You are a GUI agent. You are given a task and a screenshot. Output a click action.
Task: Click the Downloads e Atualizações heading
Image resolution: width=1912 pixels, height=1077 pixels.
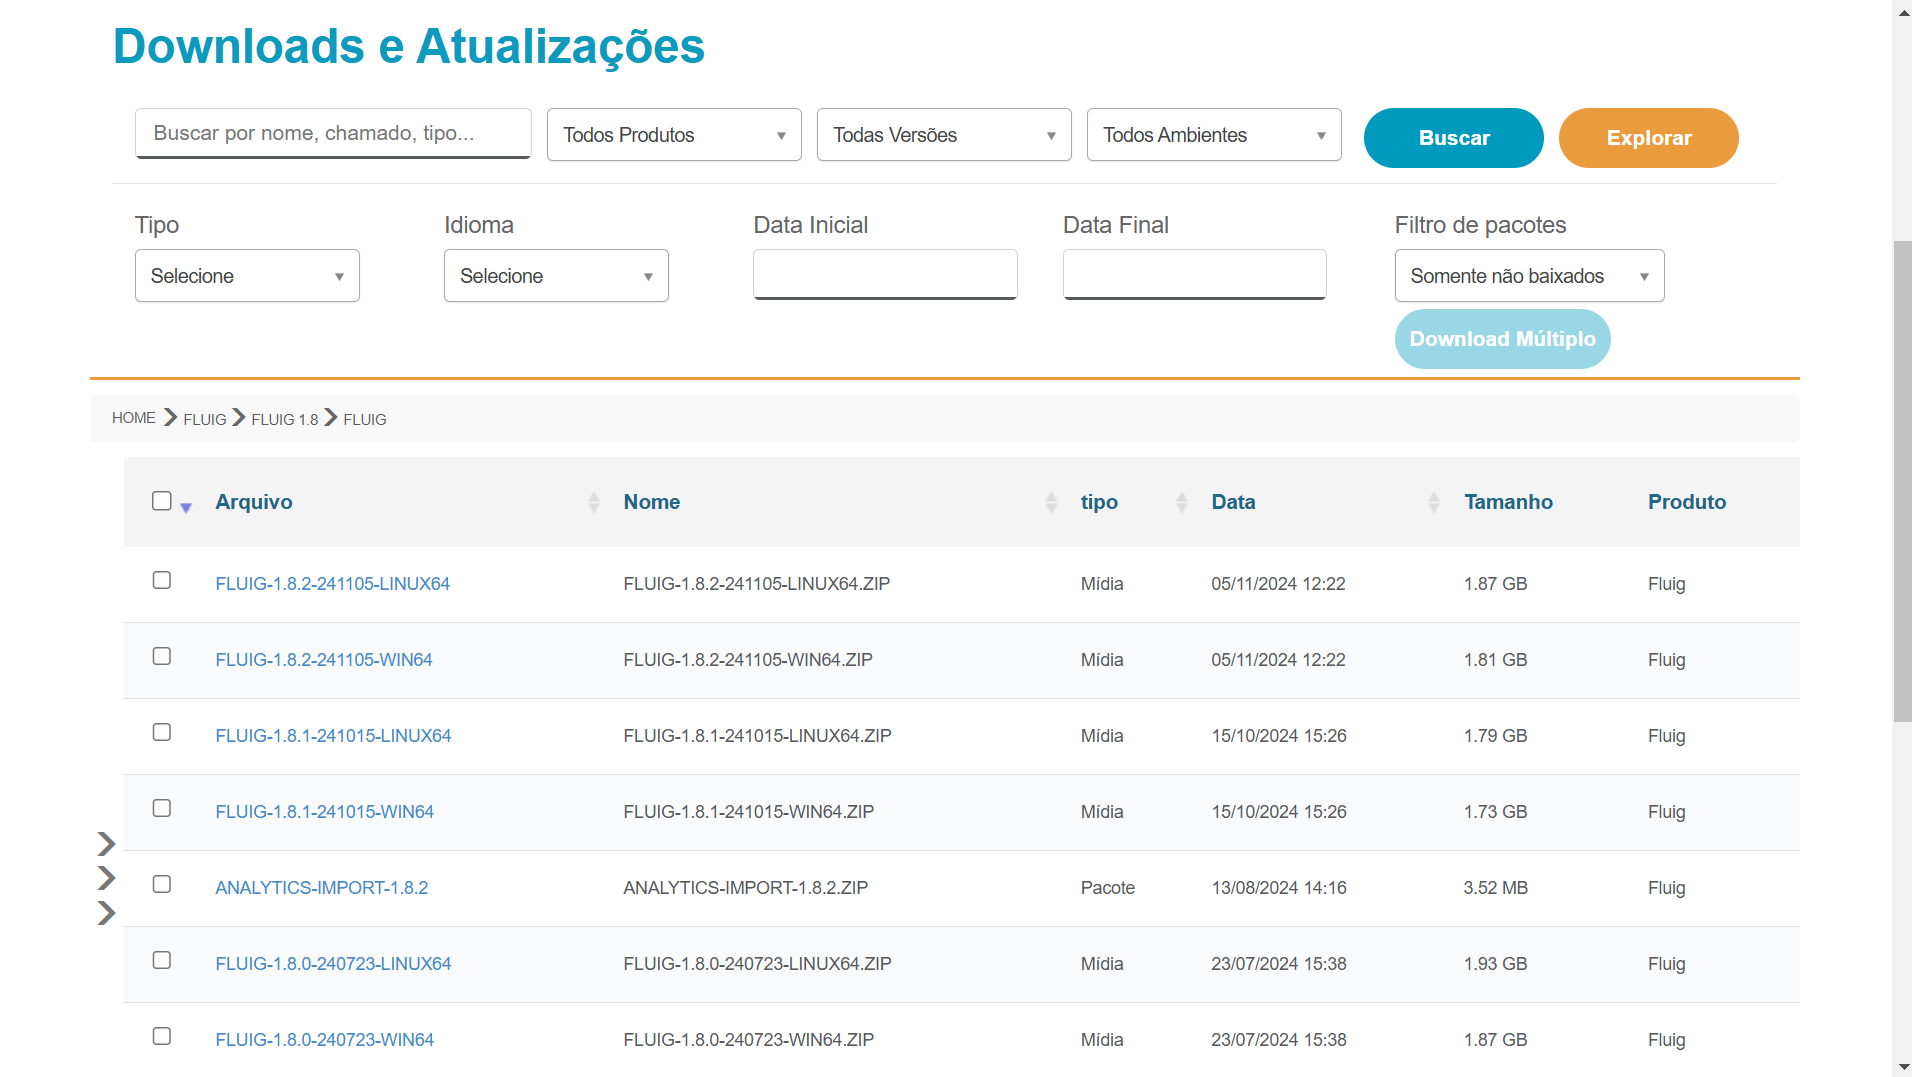pyautogui.click(x=409, y=46)
